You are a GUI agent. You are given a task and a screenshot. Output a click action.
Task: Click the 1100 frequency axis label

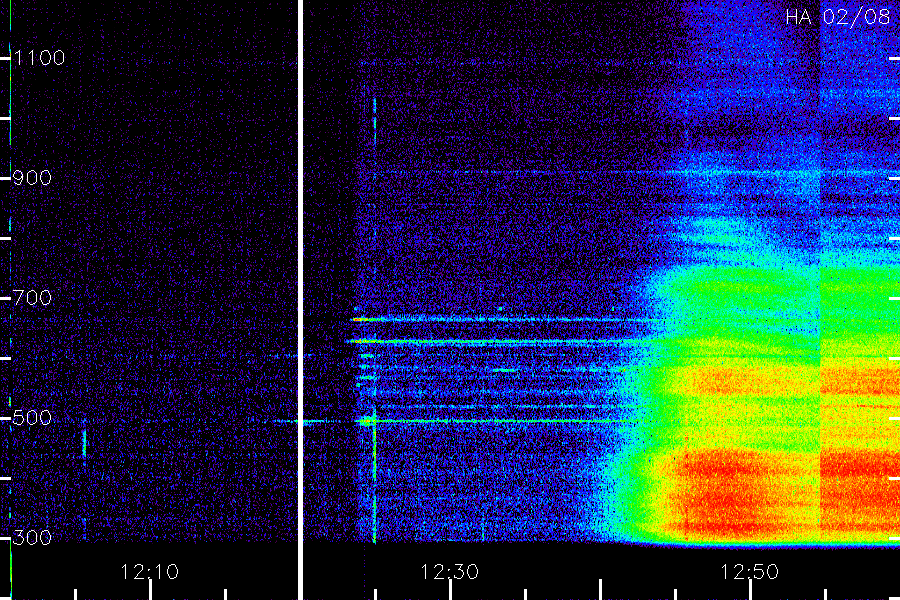40,58
